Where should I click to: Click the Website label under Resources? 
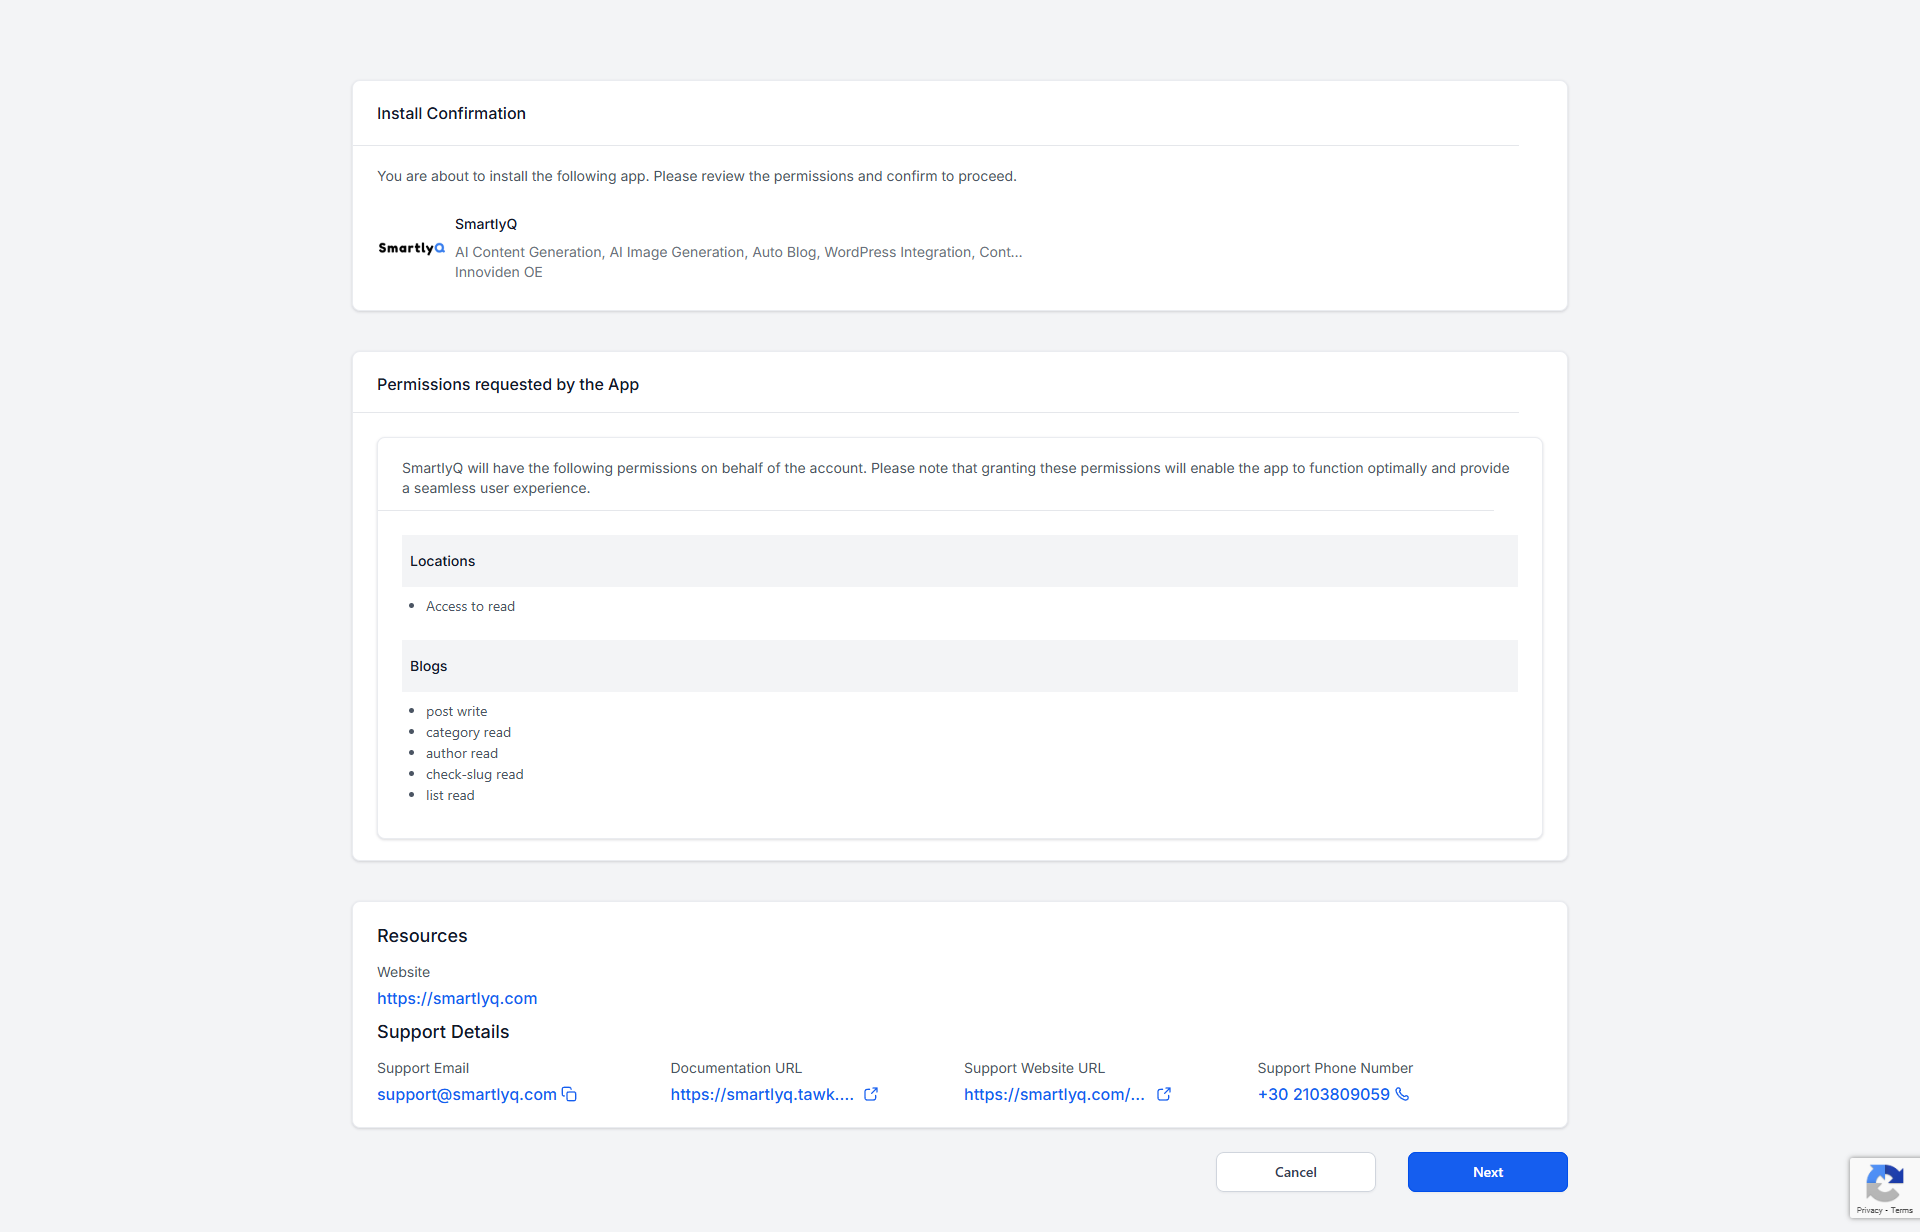(403, 972)
